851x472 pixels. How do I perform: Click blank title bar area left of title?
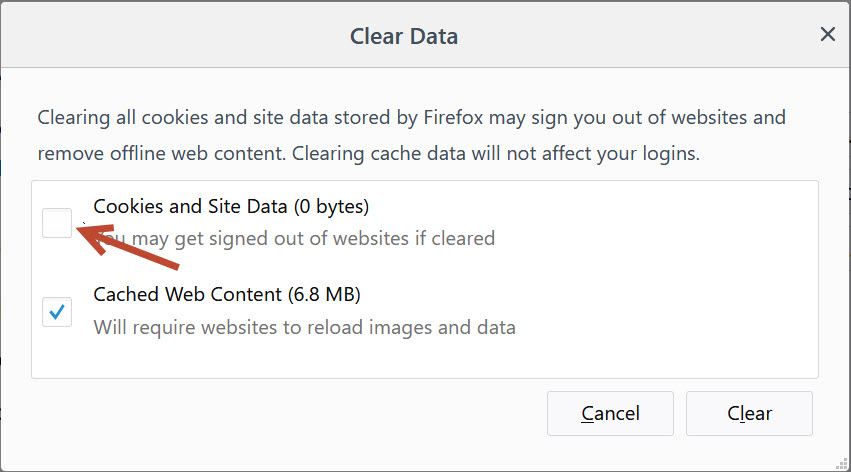pyautogui.click(x=150, y=37)
